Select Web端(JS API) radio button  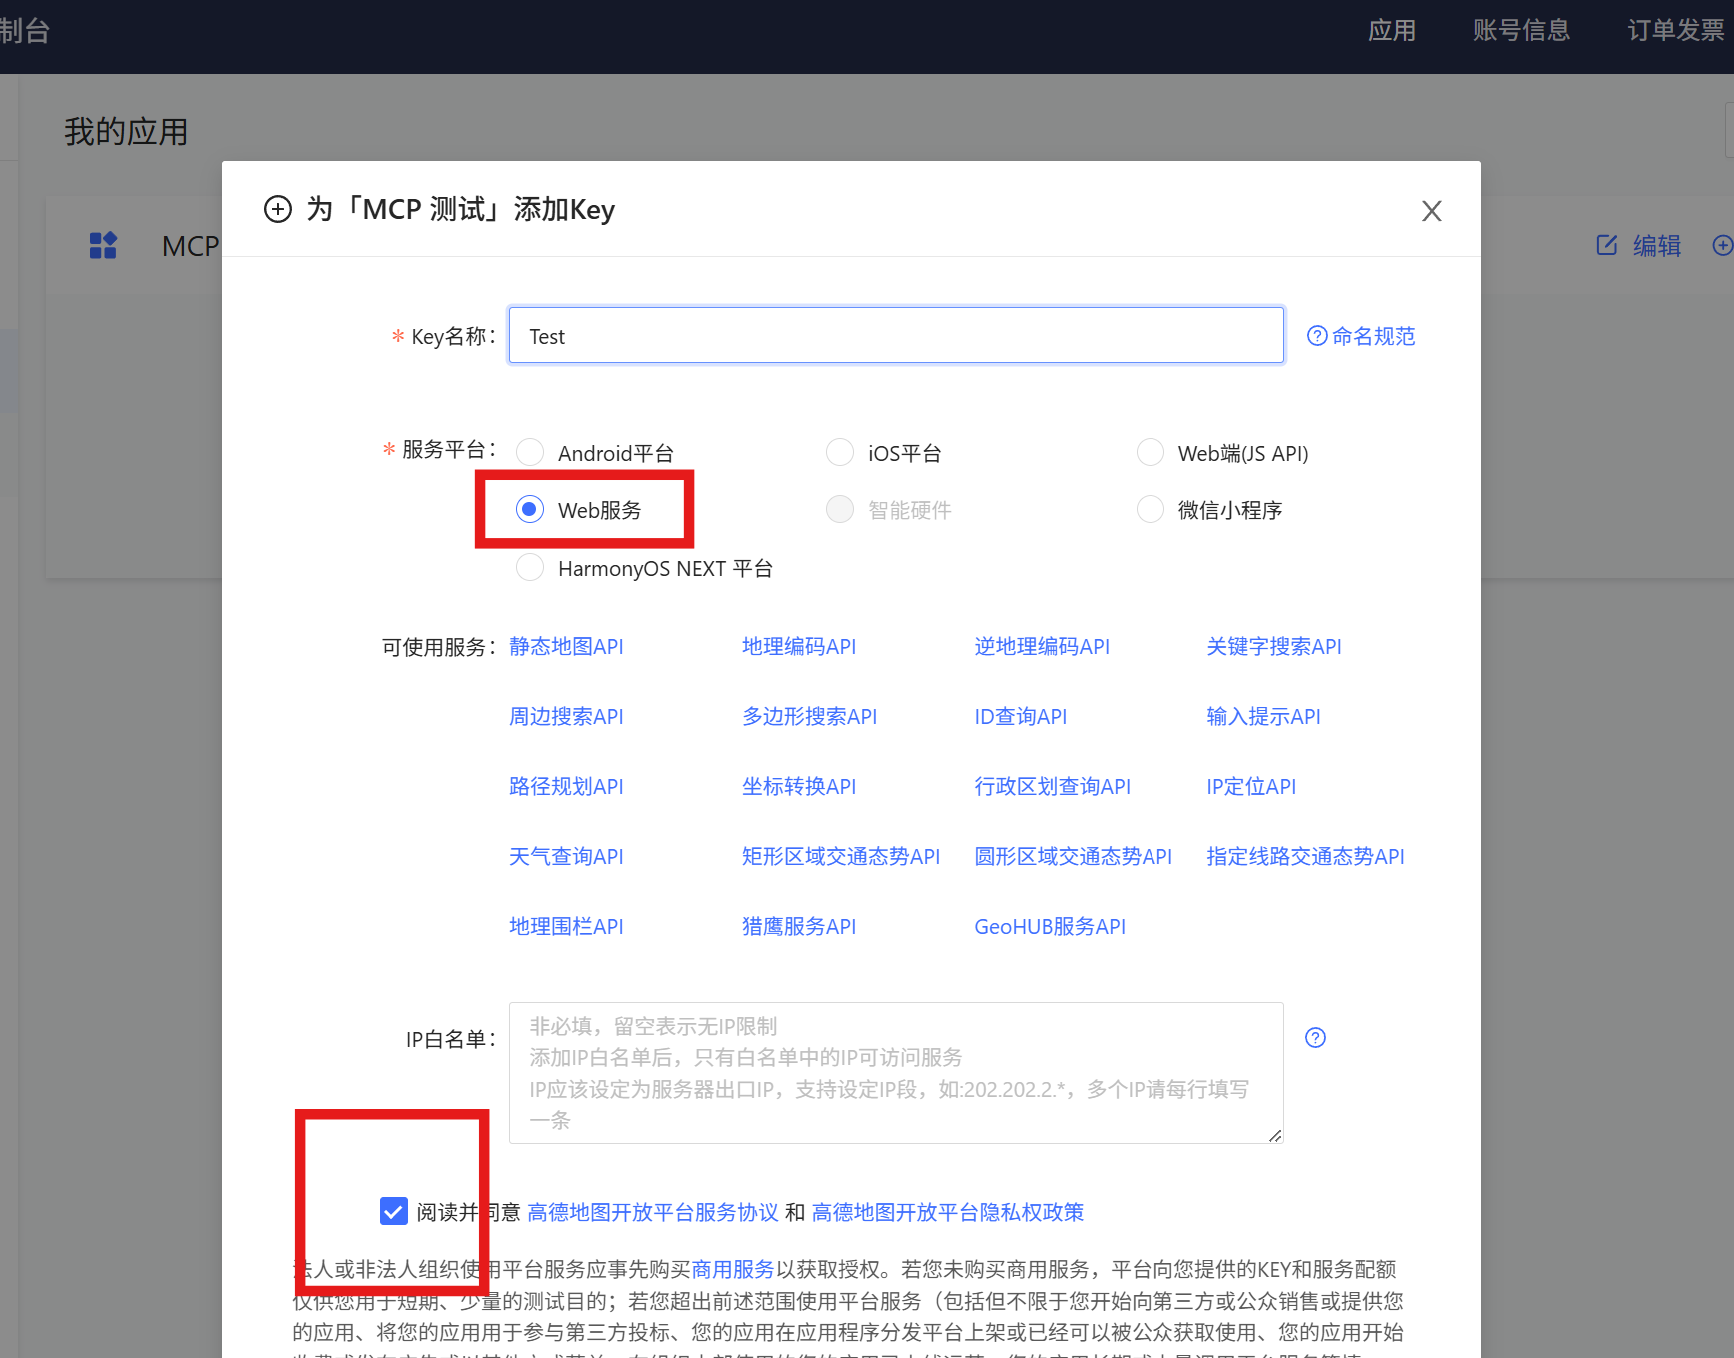pyautogui.click(x=1151, y=453)
